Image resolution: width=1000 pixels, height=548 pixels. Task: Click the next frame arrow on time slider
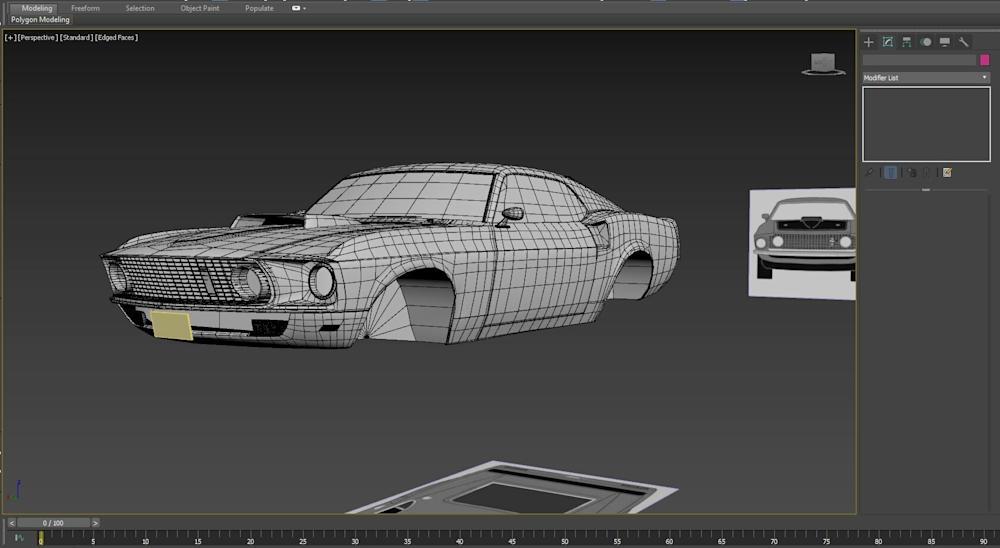95,522
